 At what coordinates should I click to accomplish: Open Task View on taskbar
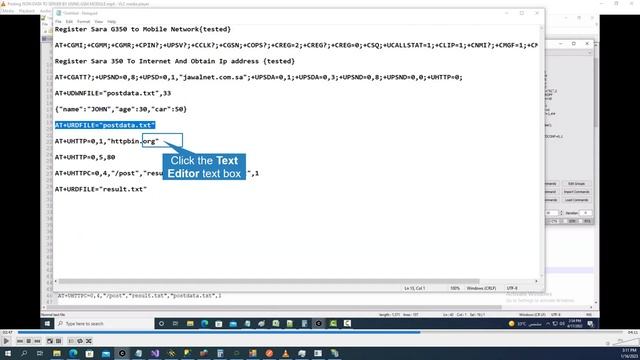pyautogui.click(x=40, y=353)
